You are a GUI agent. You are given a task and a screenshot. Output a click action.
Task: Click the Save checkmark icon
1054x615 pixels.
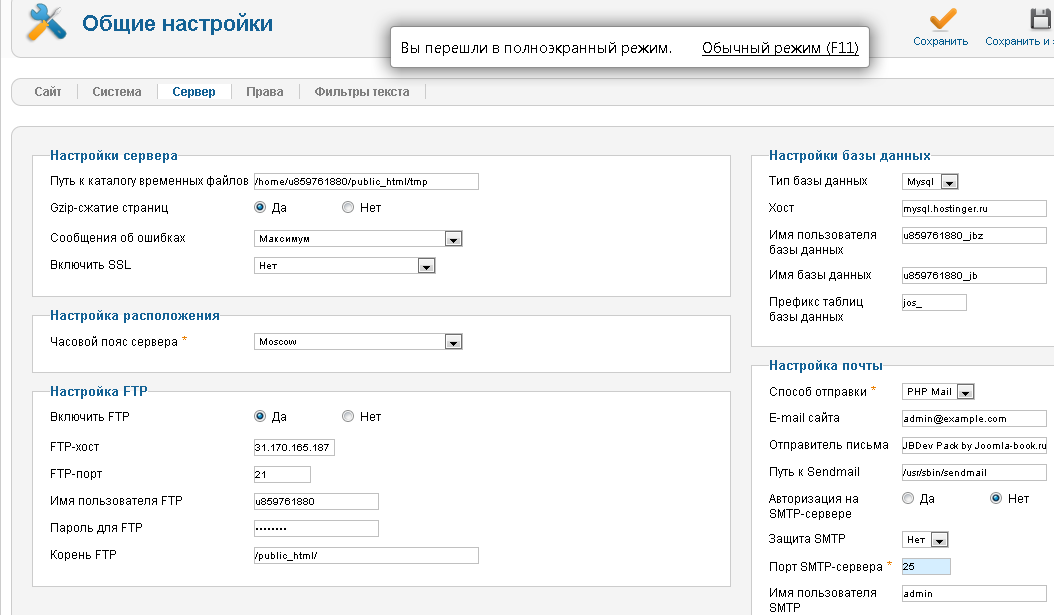pos(941,20)
